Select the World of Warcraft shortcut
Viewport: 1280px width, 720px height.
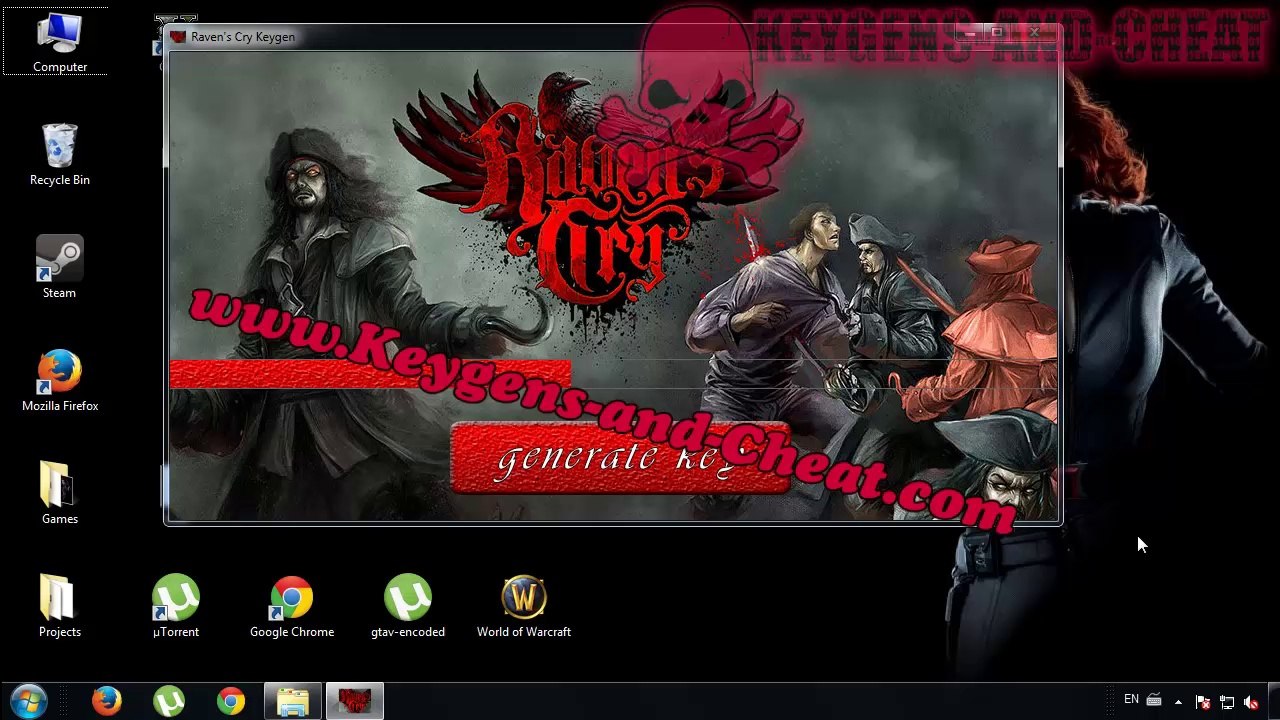point(524,607)
